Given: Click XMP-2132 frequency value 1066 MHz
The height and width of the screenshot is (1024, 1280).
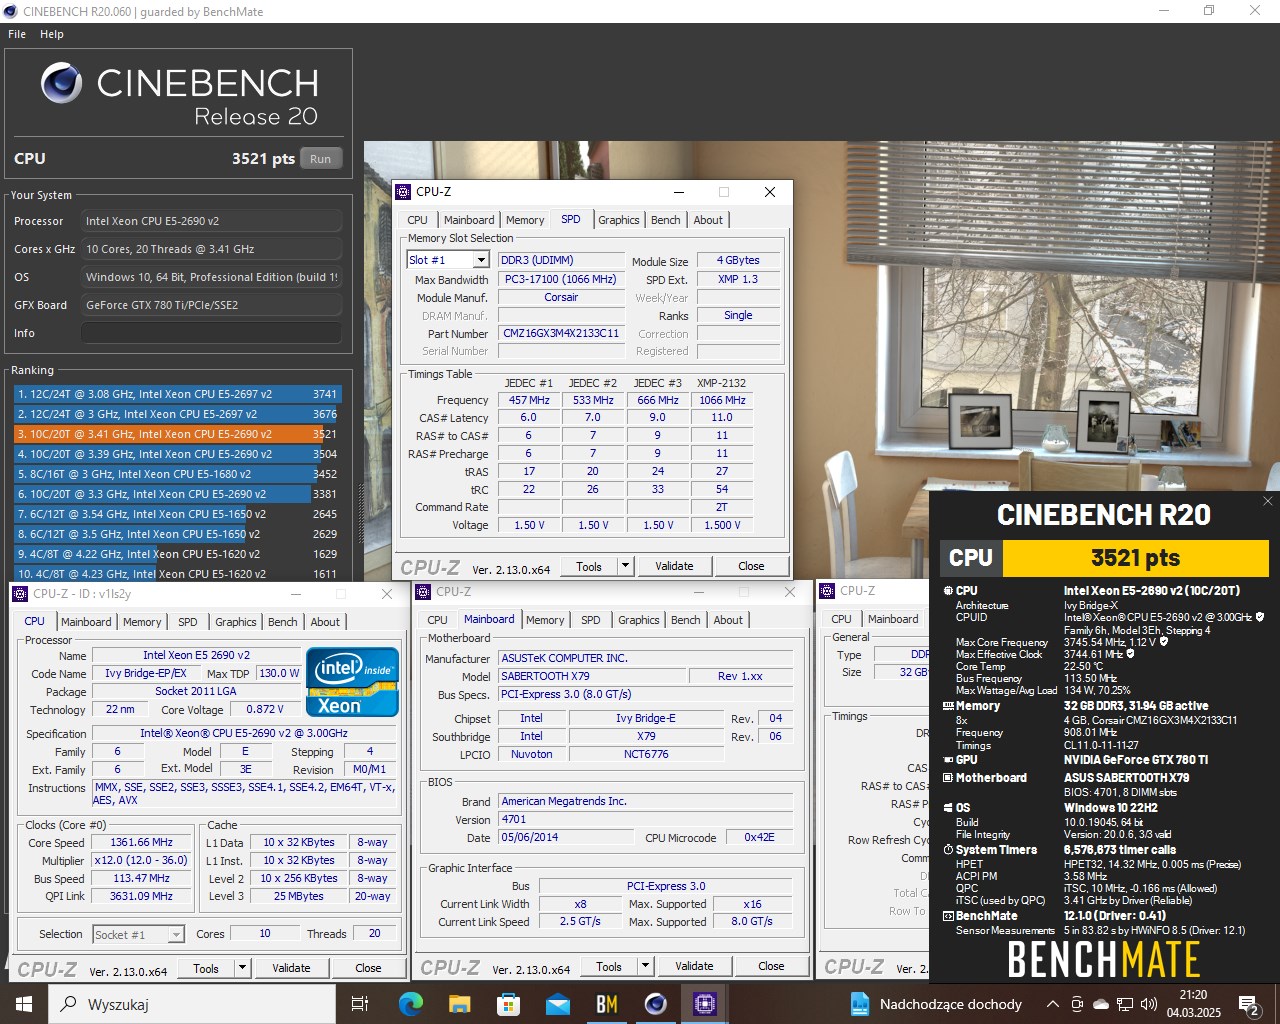Looking at the screenshot, I should 721,400.
